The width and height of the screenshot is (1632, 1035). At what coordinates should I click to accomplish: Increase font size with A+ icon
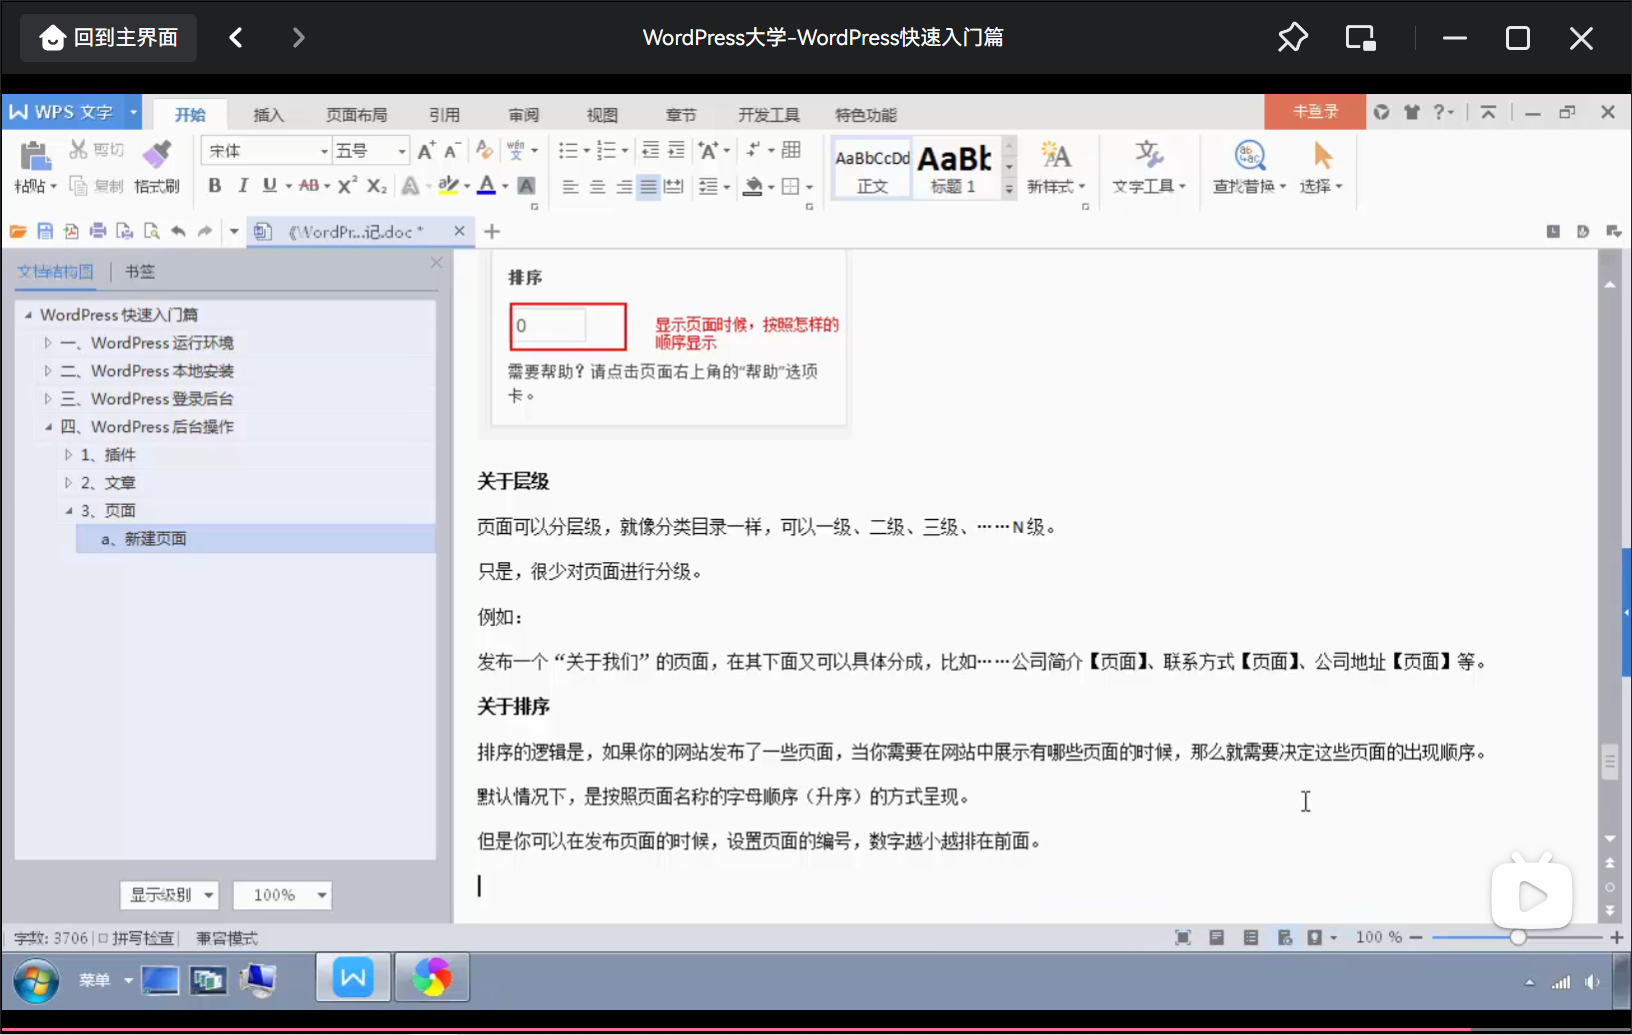[x=426, y=150]
